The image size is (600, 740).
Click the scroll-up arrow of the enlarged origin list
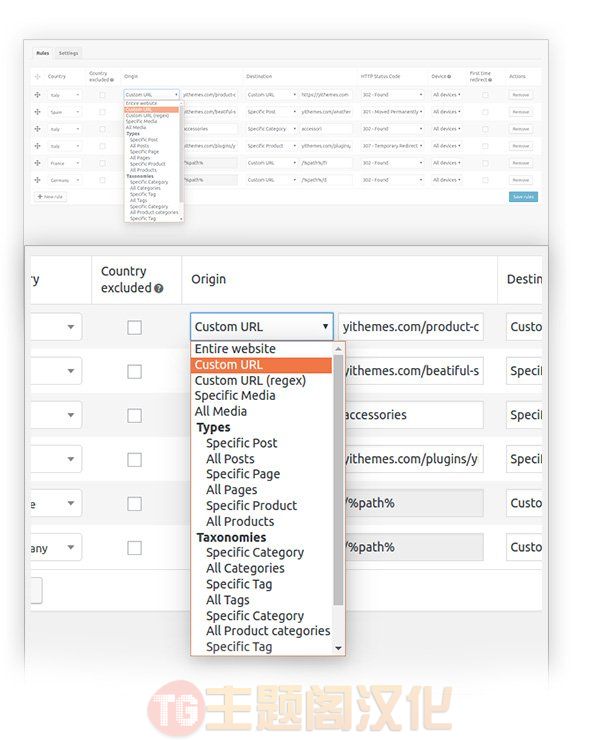(338, 349)
